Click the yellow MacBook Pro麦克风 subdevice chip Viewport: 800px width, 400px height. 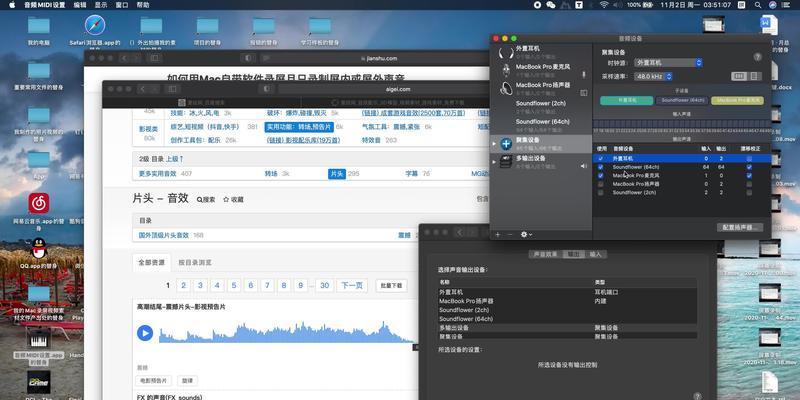click(x=737, y=101)
